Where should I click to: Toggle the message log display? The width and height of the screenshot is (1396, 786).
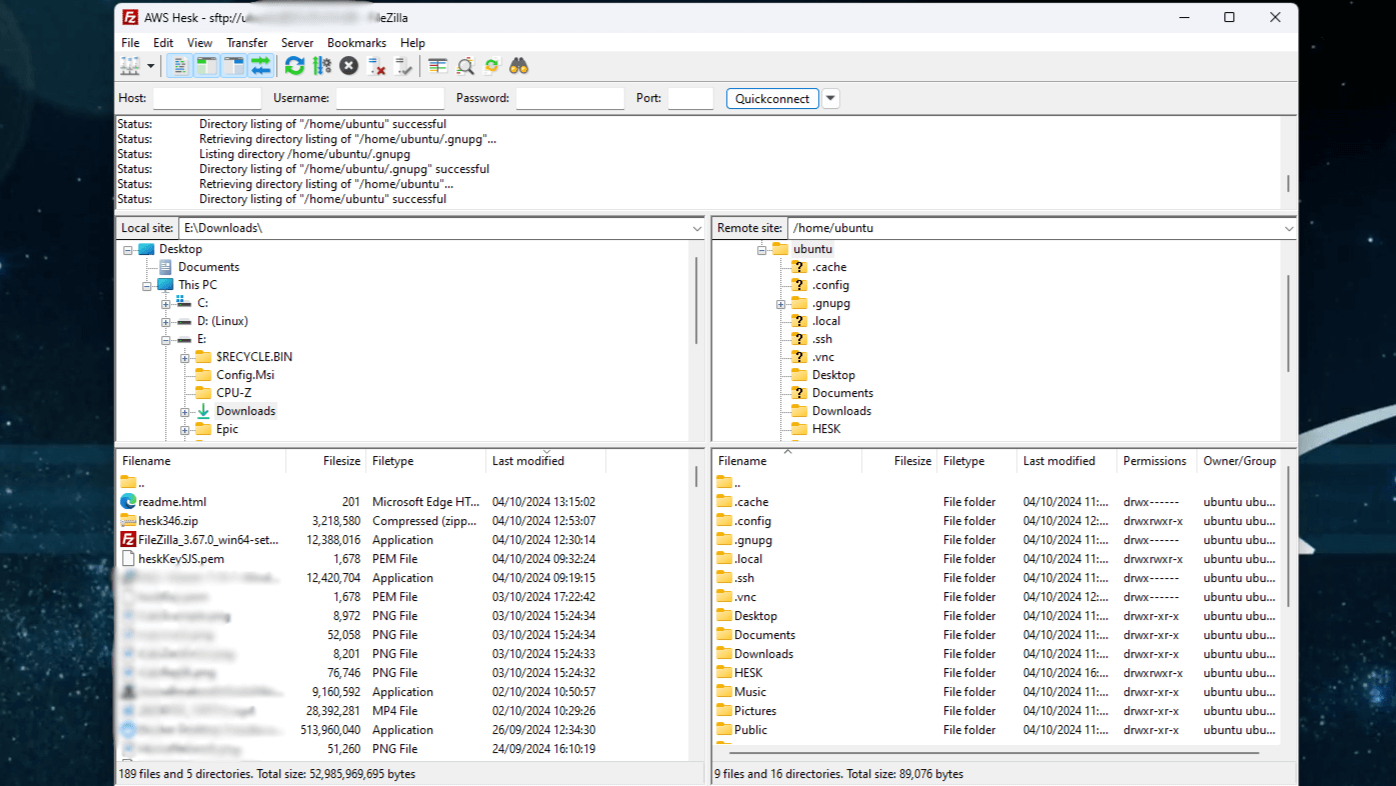pyautogui.click(x=178, y=65)
